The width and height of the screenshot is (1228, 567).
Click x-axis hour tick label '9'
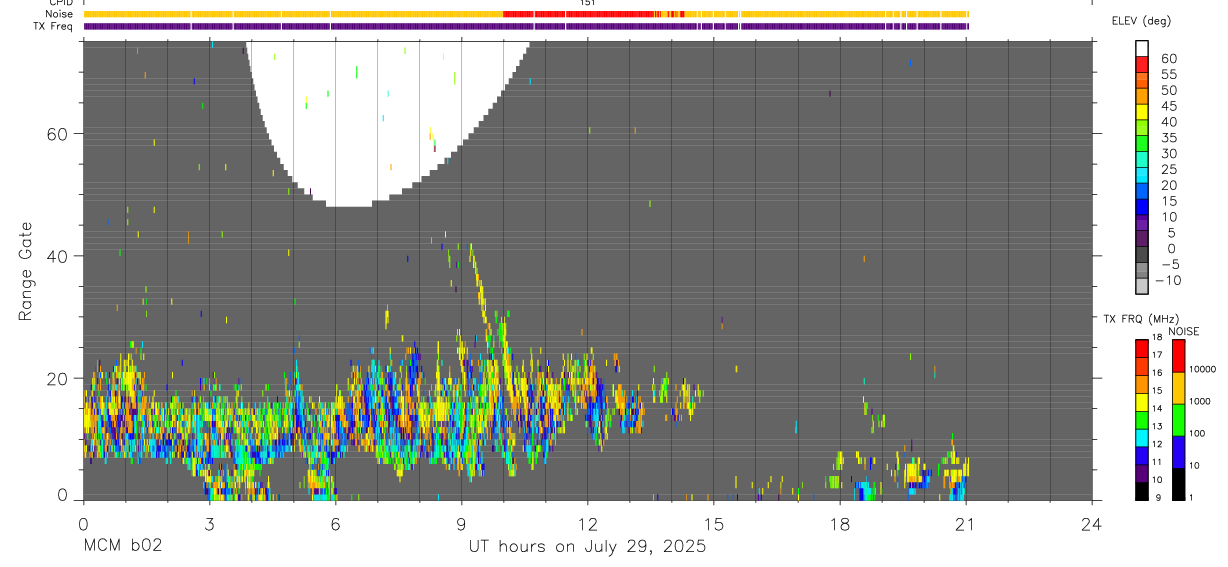pyautogui.click(x=461, y=523)
